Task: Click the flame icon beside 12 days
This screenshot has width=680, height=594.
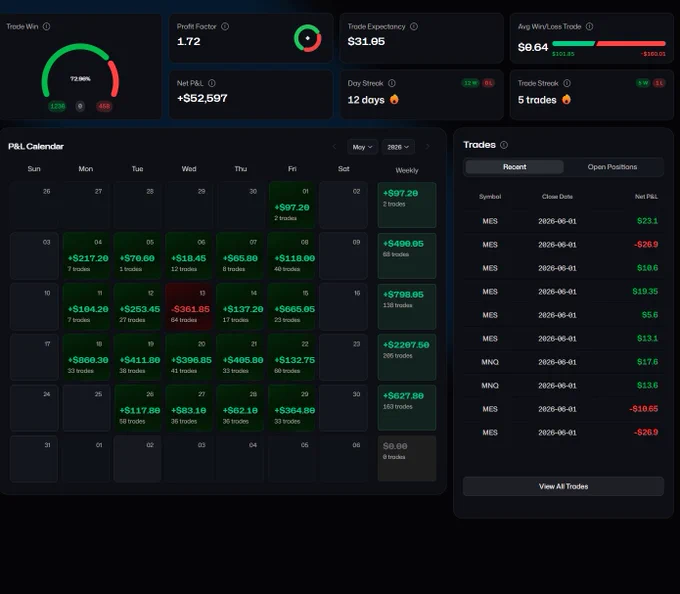Action: tap(394, 99)
